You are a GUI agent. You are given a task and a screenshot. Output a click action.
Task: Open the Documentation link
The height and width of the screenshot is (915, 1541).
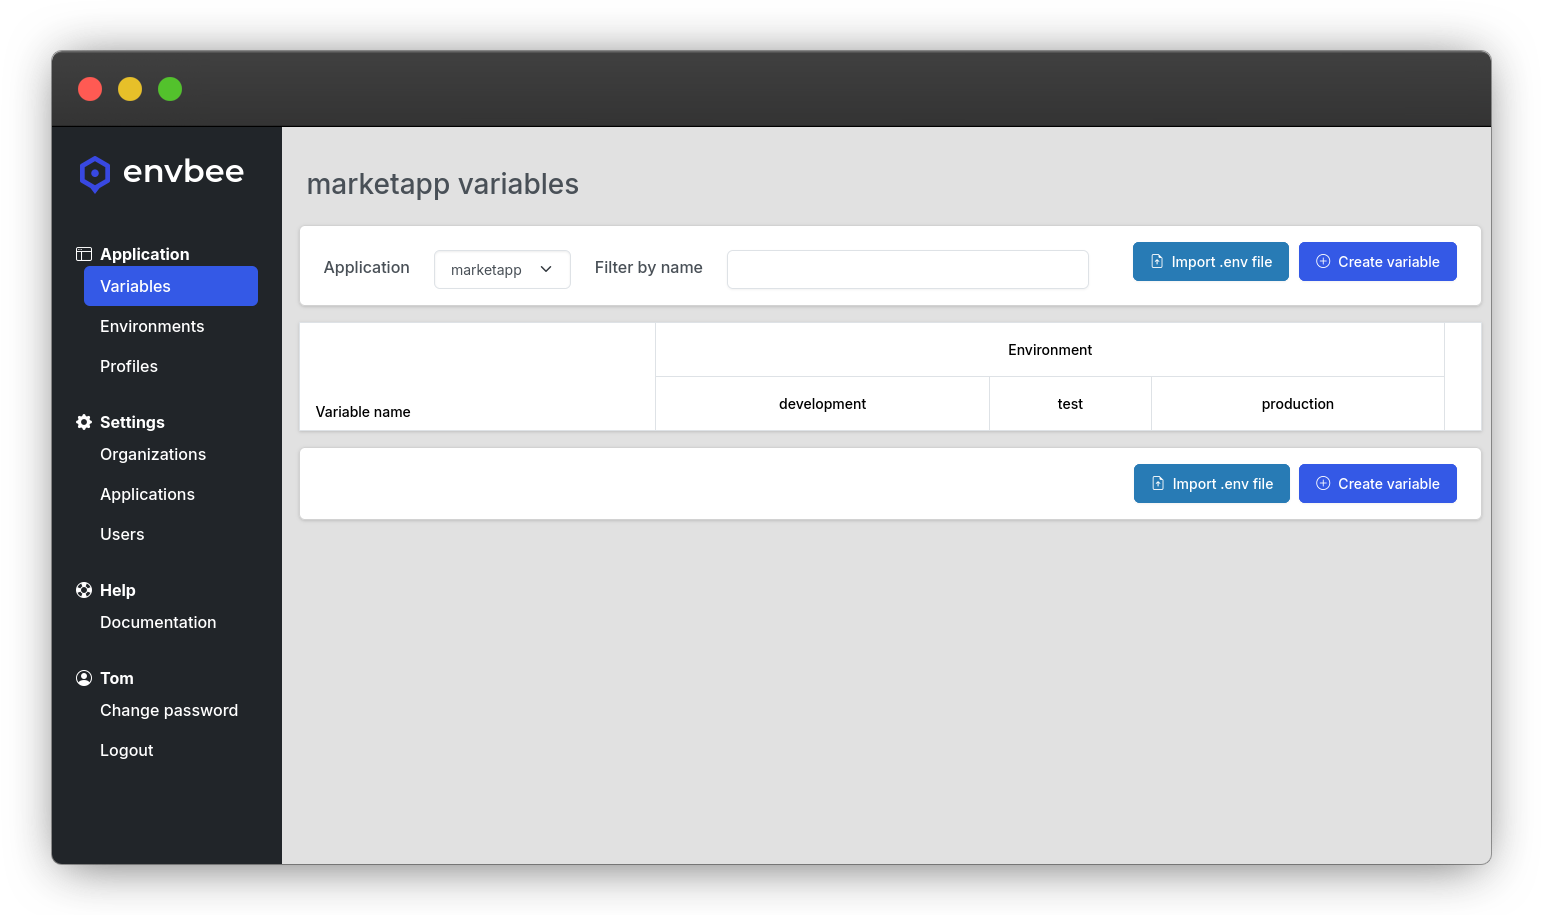[158, 622]
